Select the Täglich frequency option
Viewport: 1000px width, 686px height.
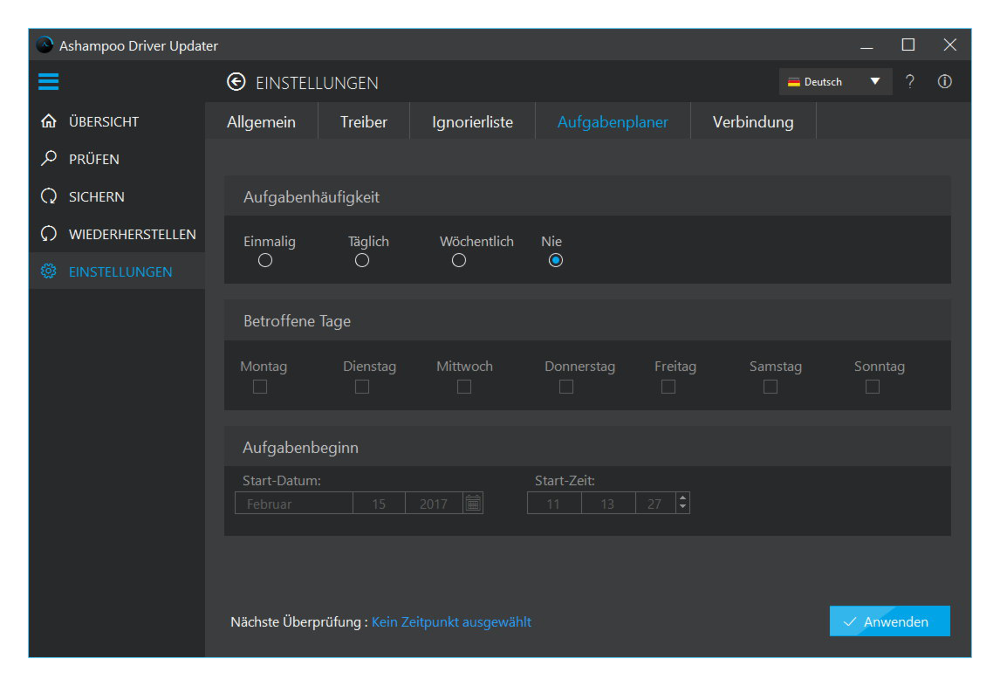(362, 260)
